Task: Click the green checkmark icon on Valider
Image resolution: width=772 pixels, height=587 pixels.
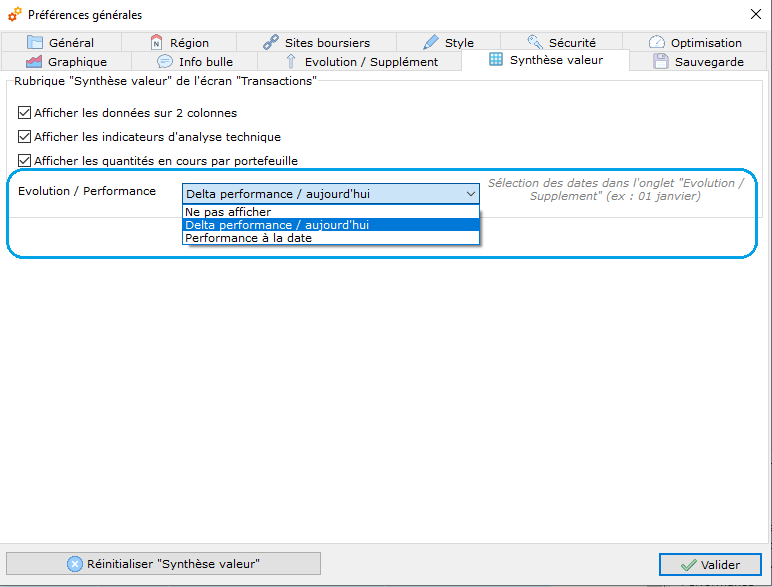Action: (688, 565)
